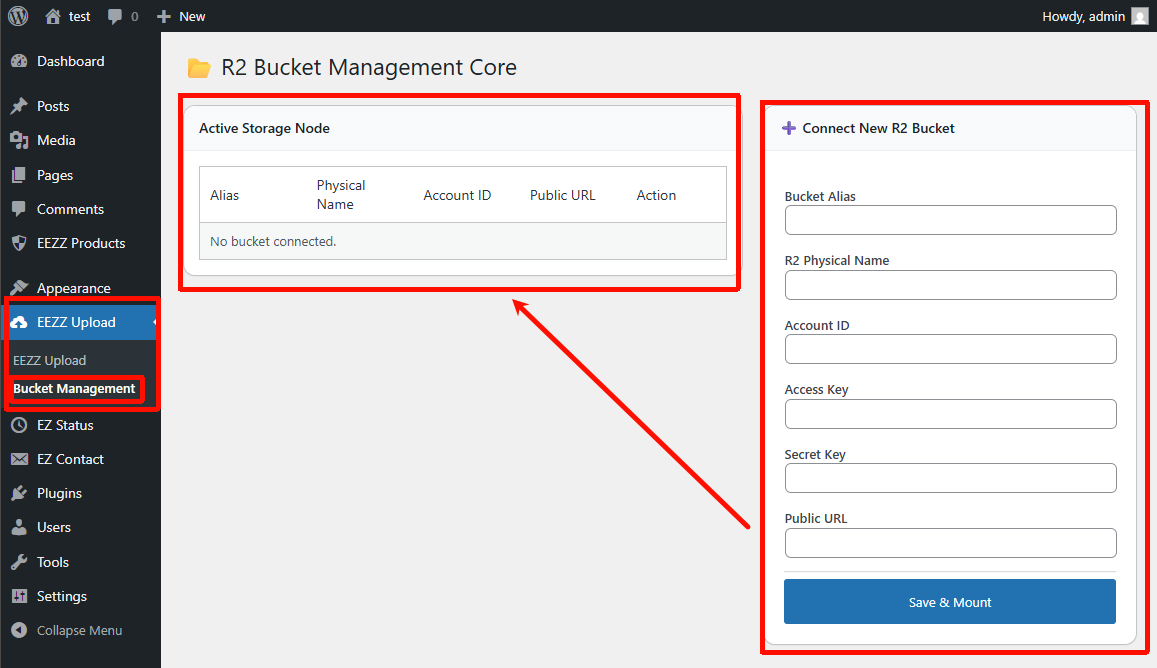Open the Media library menu
This screenshot has width=1157, height=668.
click(56, 140)
